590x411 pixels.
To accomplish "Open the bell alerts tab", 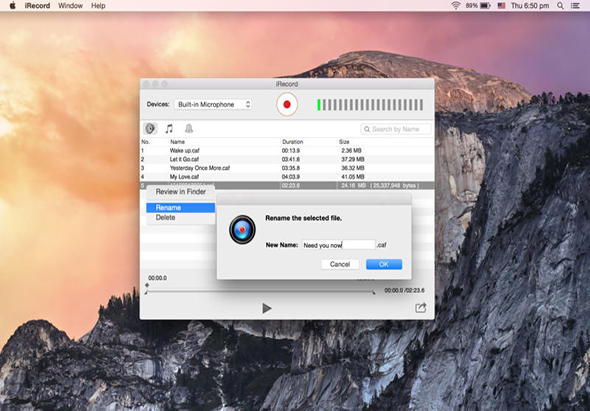I will pyautogui.click(x=189, y=129).
